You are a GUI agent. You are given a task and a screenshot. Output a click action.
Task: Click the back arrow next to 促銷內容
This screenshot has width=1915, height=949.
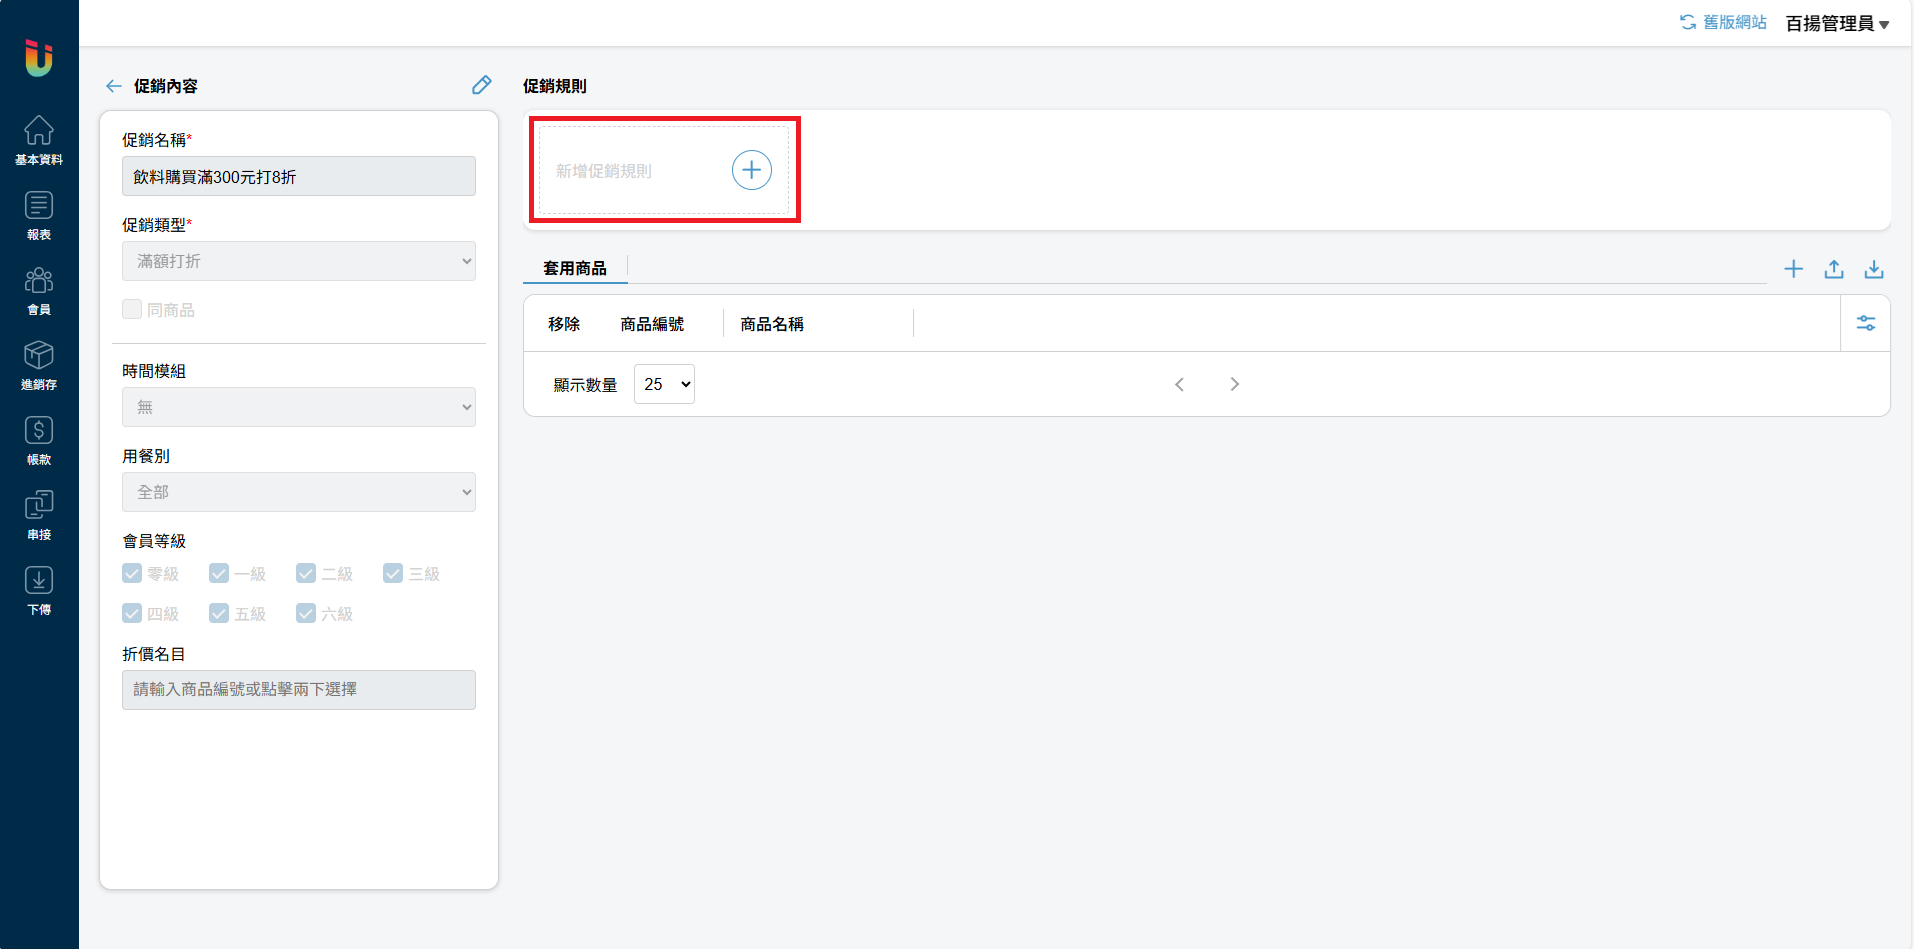[x=114, y=86]
